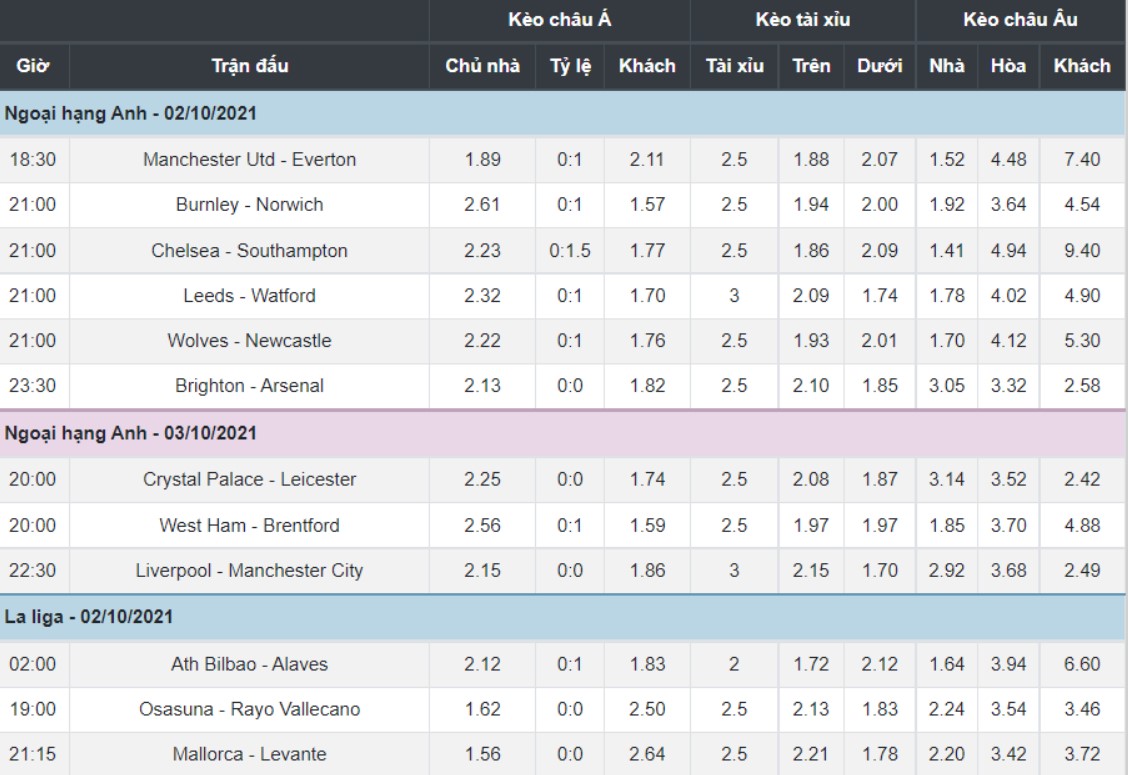Select the Burnley - Norwich match row
Image resolution: width=1128 pixels, height=775 pixels.
pos(563,205)
